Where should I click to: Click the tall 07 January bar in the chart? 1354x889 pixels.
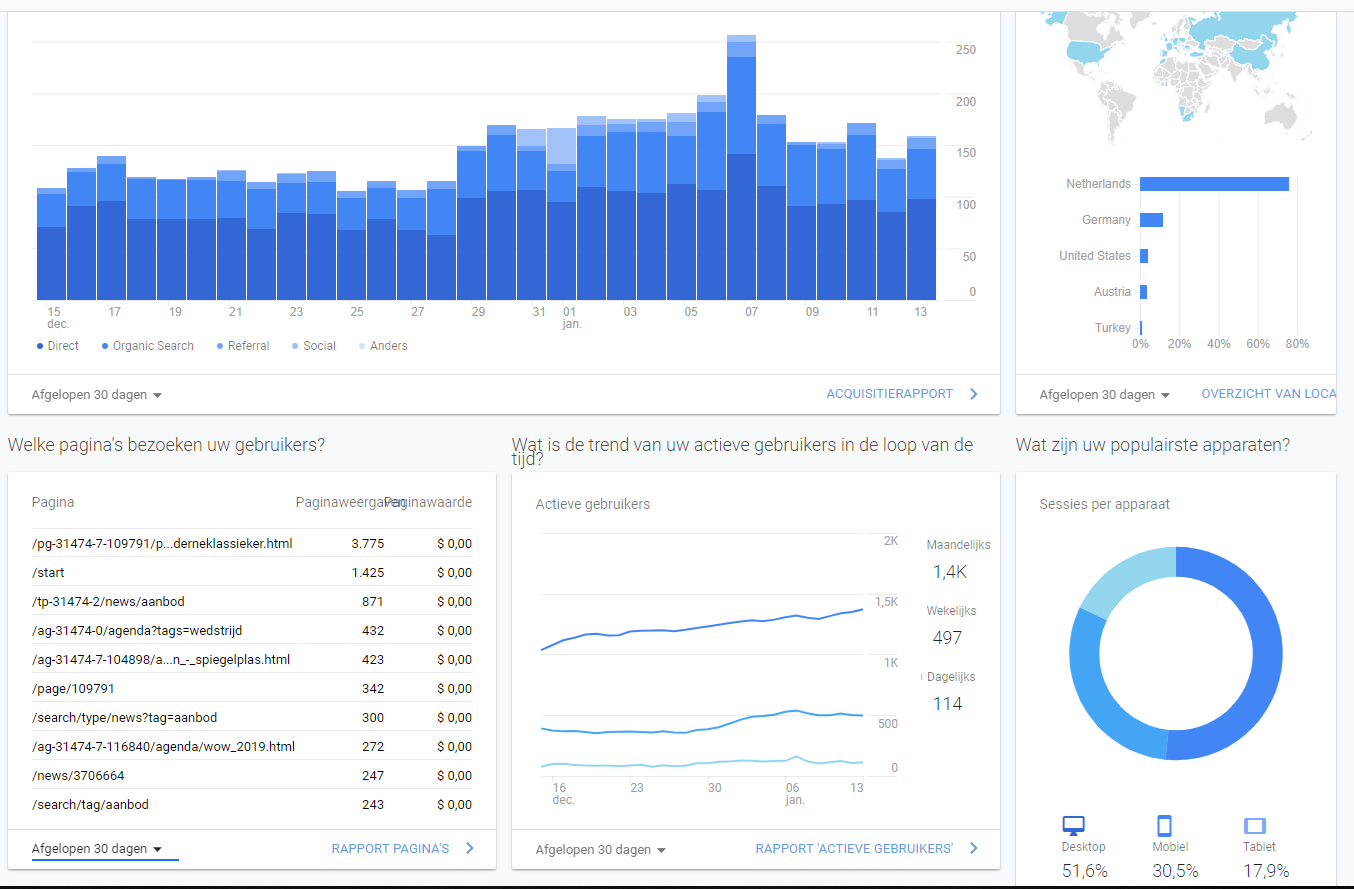pos(741,168)
